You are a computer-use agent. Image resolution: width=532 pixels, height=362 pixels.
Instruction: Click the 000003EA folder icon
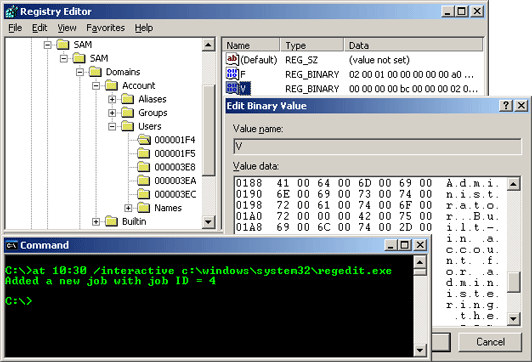144,180
